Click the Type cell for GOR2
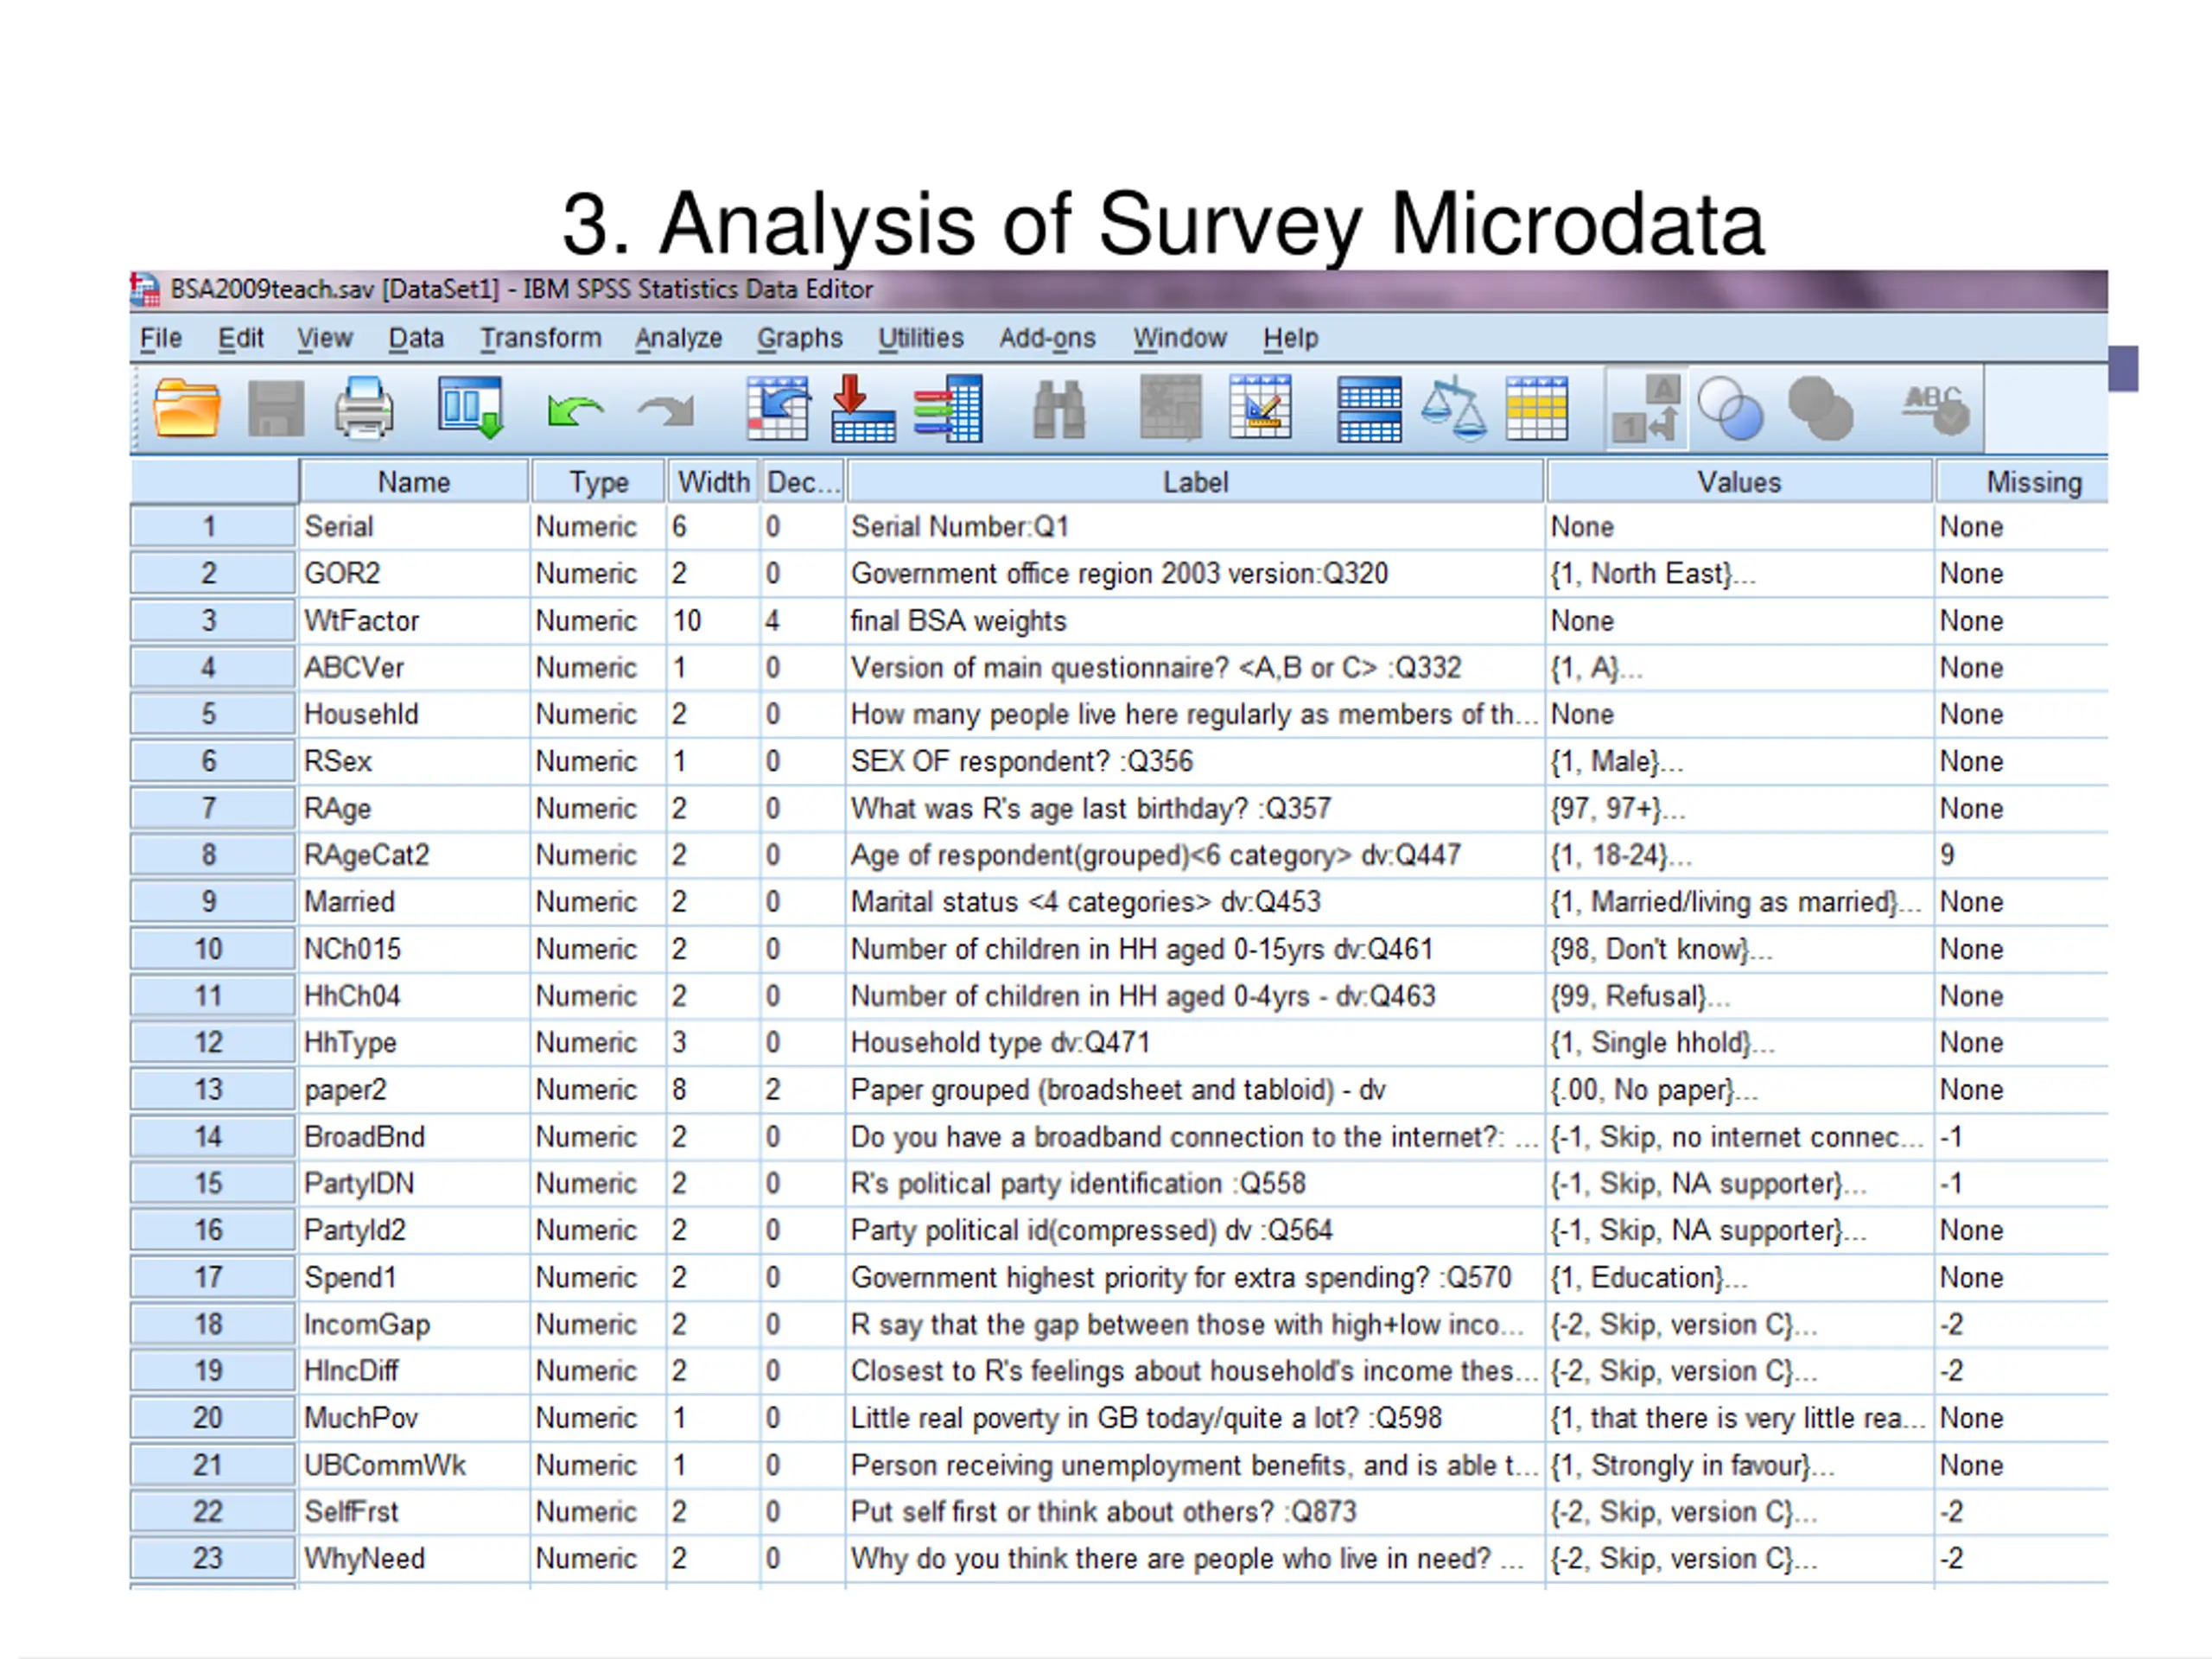The image size is (2212, 1659). click(x=598, y=573)
